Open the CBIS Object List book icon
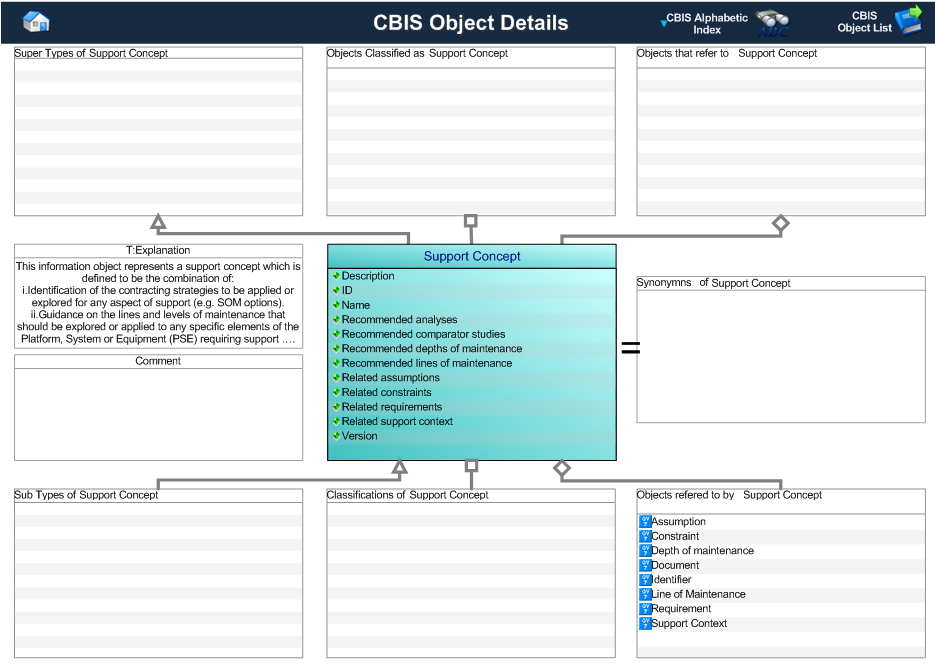Image resolution: width=935 pixels, height=666 pixels. [x=909, y=21]
